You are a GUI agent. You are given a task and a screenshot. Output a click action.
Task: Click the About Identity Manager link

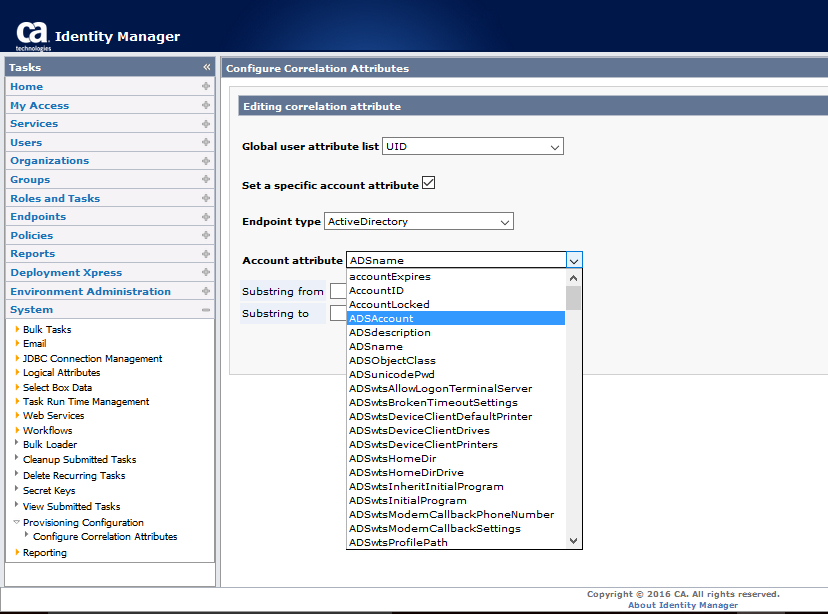click(x=682, y=604)
